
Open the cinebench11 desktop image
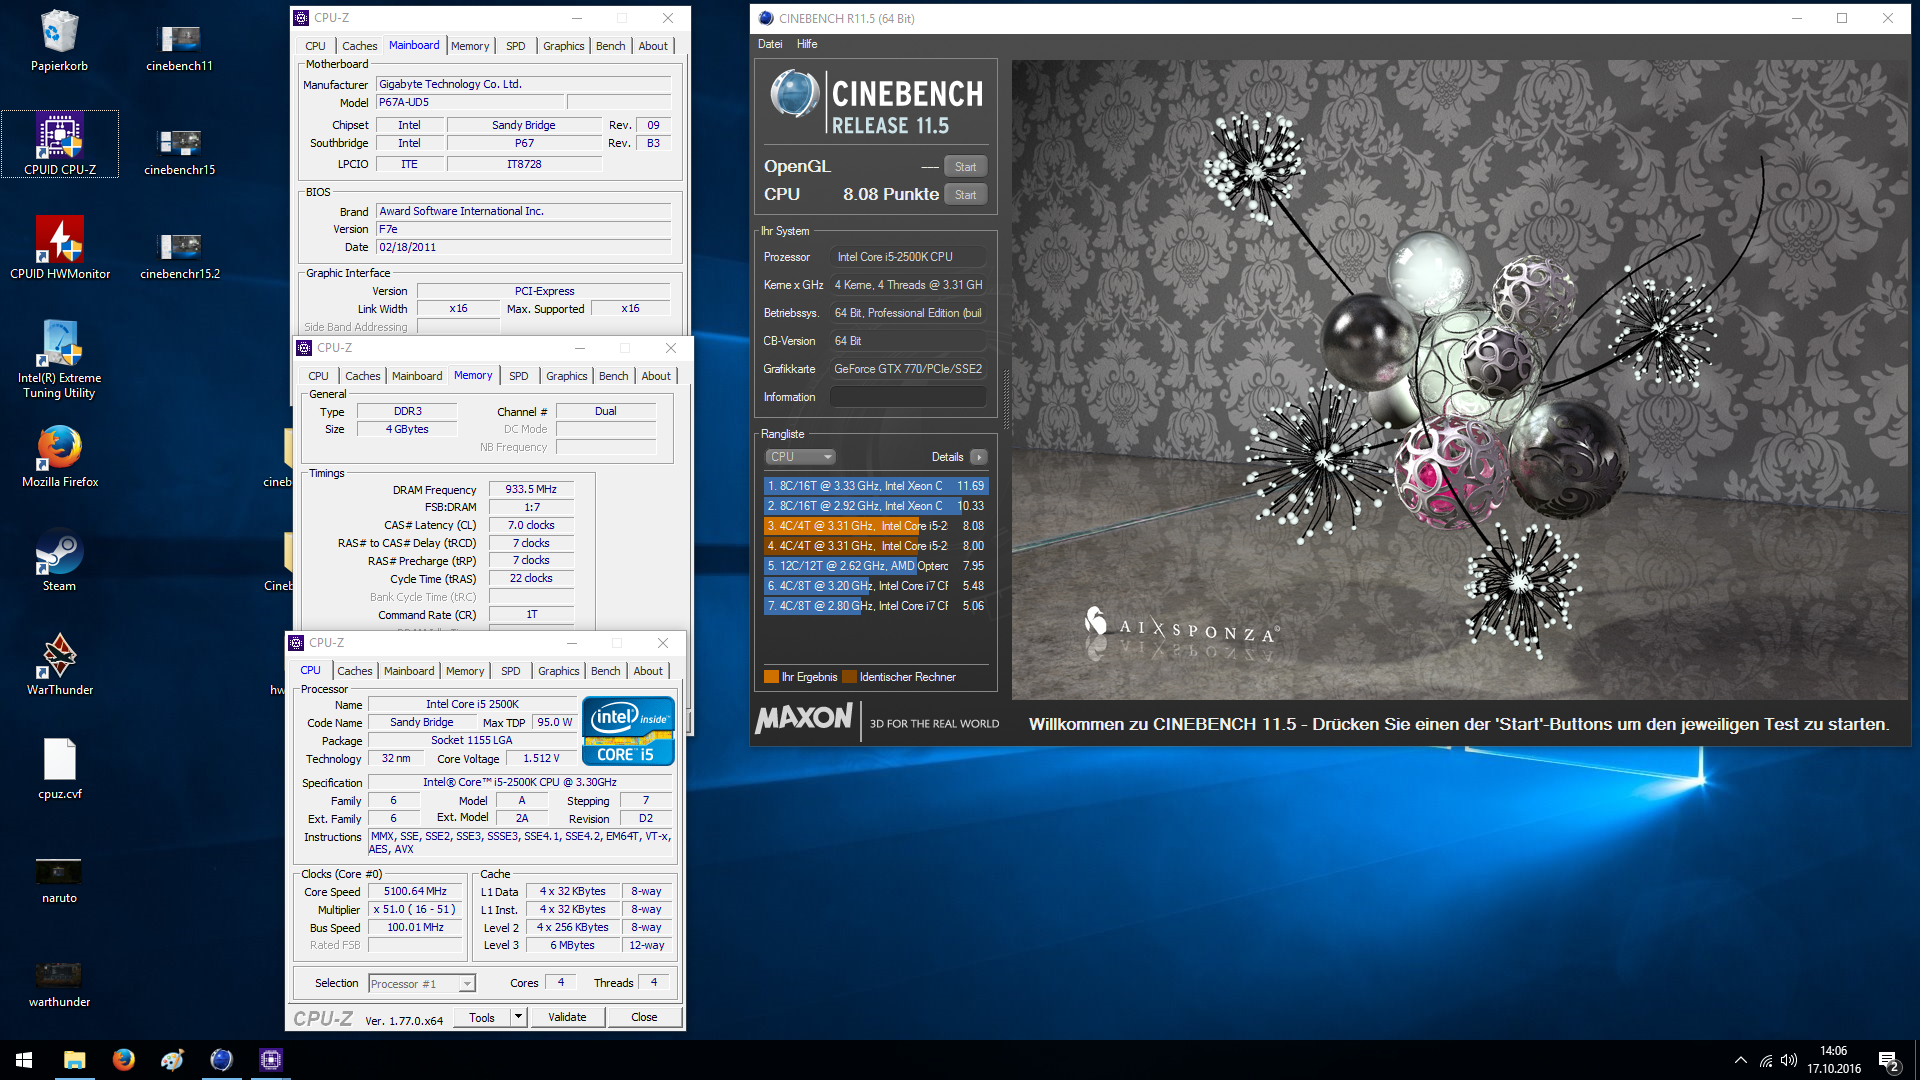point(179,48)
